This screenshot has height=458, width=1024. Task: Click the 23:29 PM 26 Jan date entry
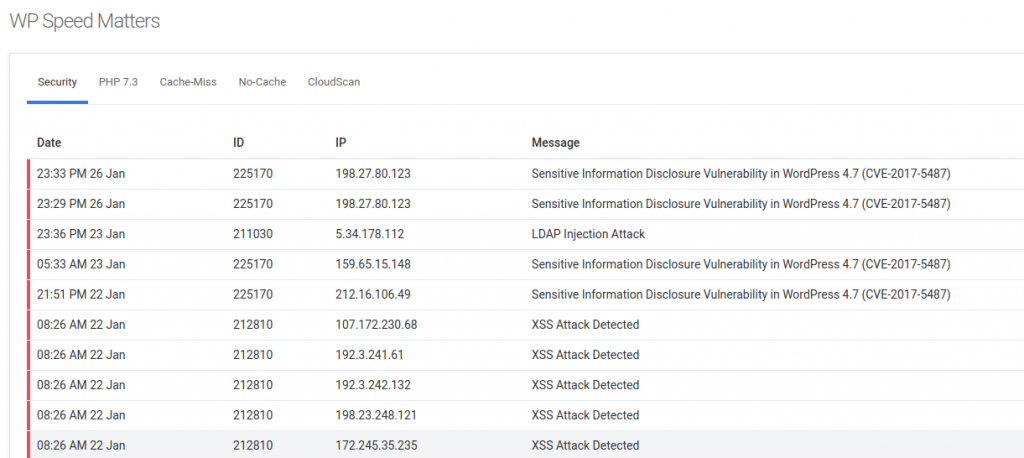click(x=81, y=204)
